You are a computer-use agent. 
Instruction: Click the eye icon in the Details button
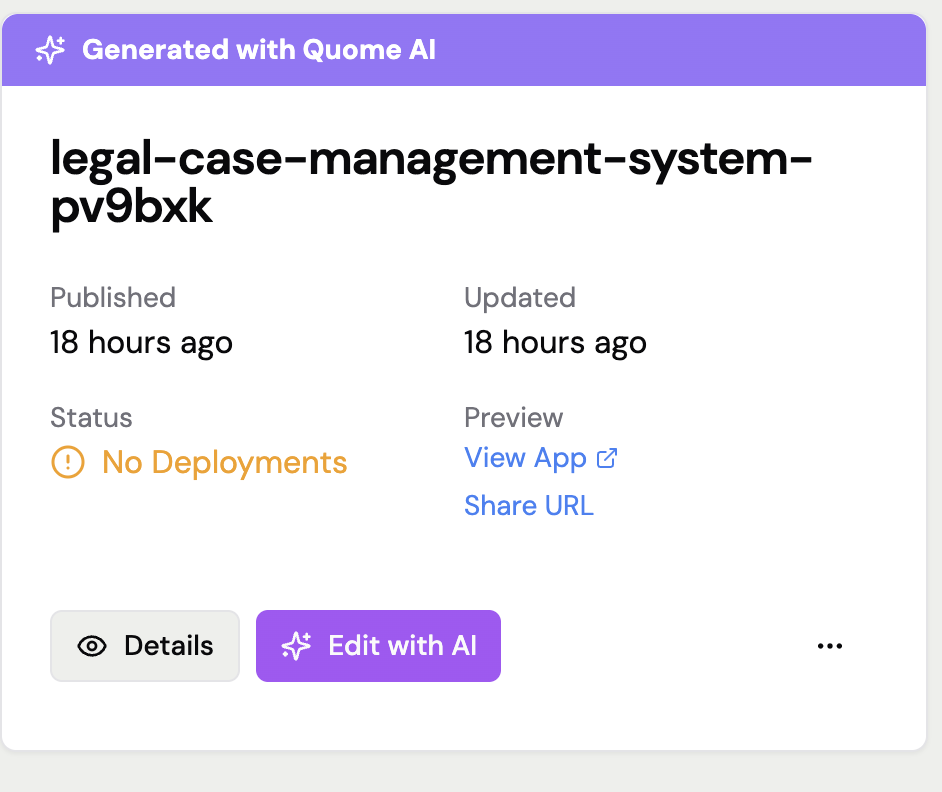(92, 646)
